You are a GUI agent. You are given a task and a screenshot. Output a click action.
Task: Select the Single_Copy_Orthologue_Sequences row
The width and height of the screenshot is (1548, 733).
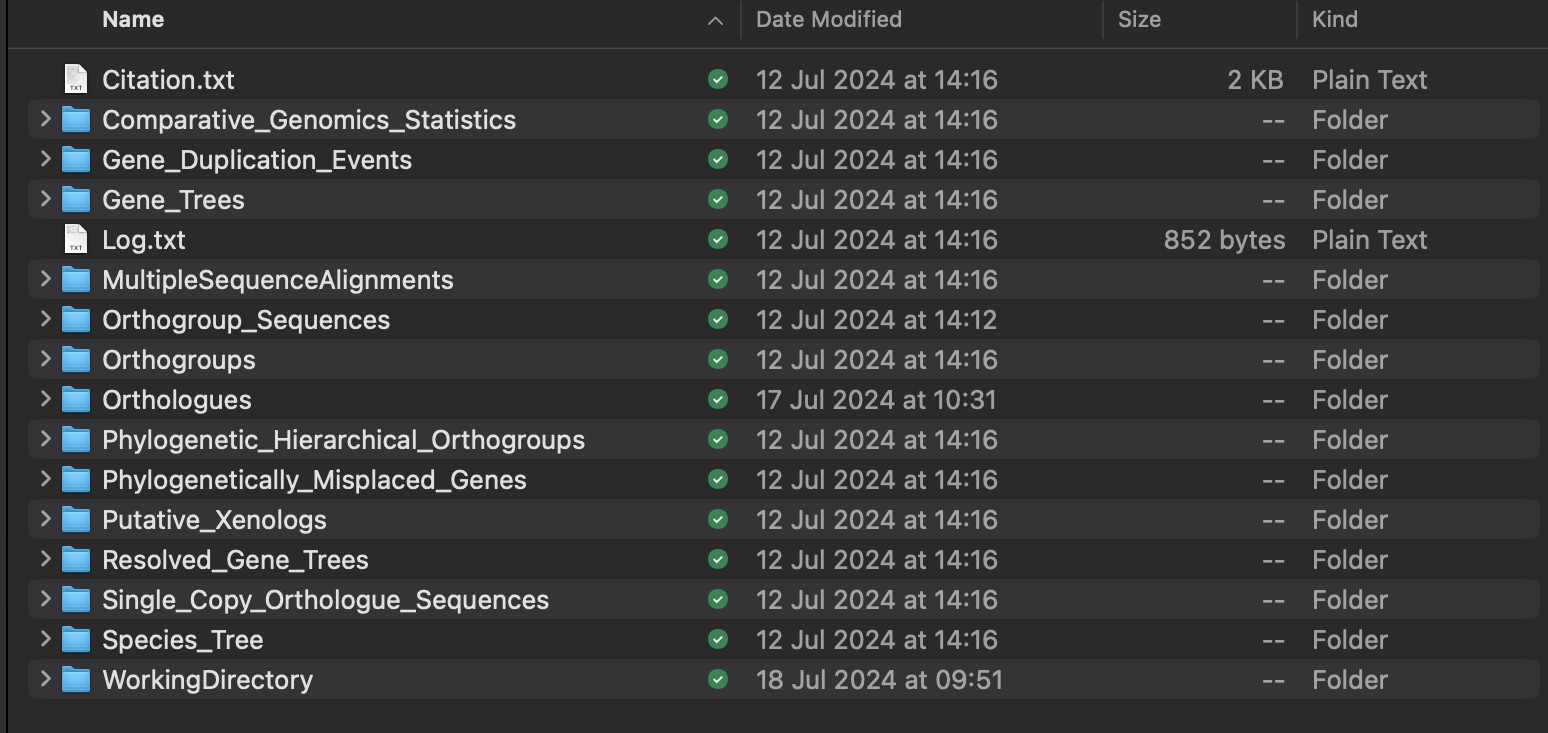(x=784, y=599)
